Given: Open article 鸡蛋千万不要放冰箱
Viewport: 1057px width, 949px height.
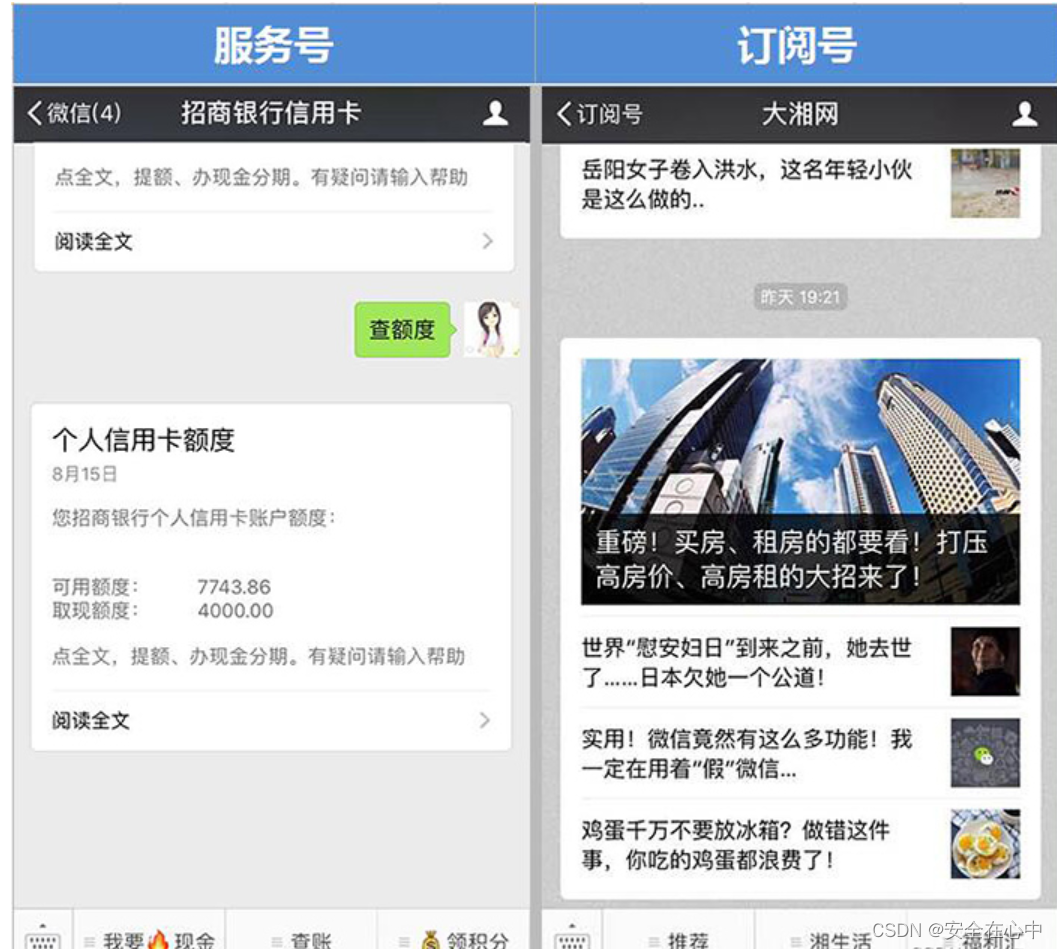Looking at the screenshot, I should click(x=736, y=845).
